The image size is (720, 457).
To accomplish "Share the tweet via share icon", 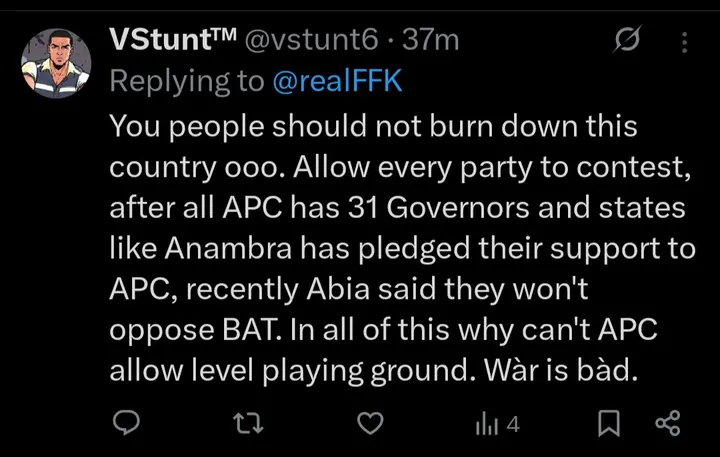I will coord(667,425).
